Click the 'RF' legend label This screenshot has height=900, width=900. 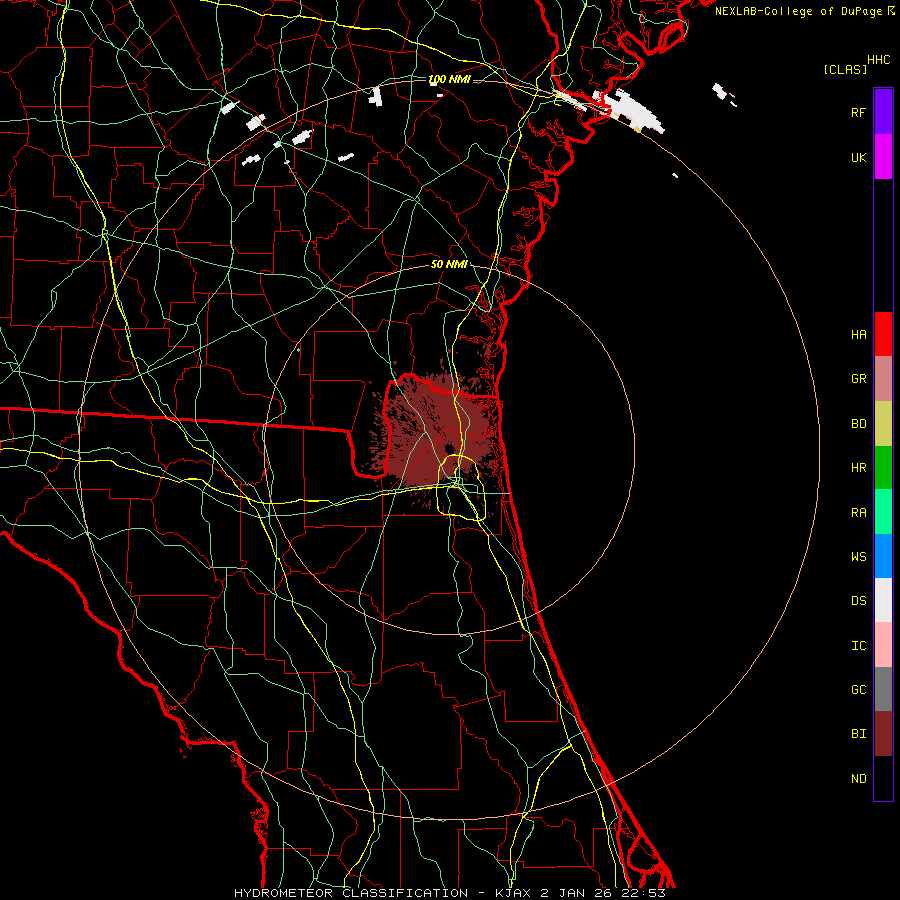click(x=858, y=113)
